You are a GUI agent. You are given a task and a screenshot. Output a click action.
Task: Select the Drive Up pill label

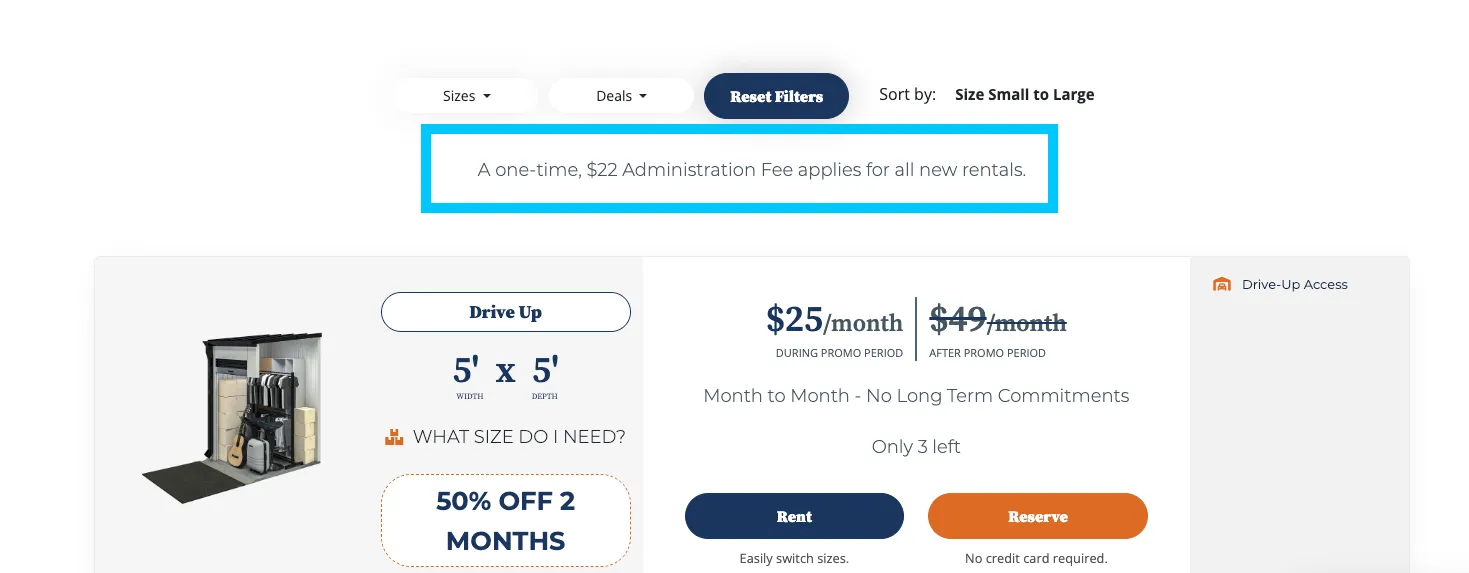(x=506, y=312)
